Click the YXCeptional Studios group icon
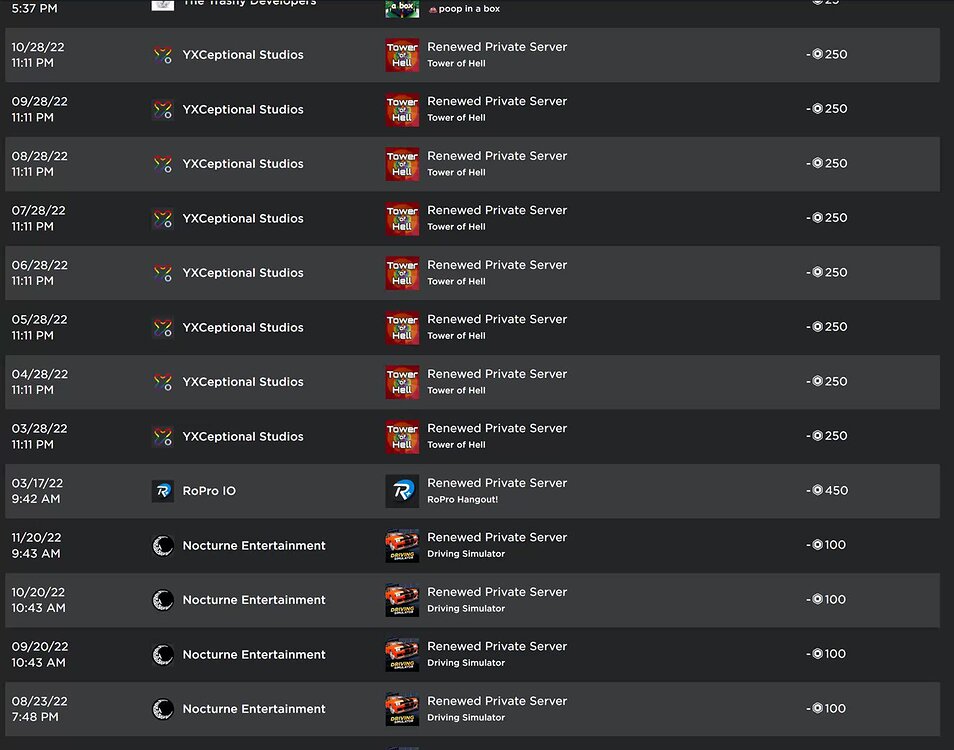This screenshot has height=750, width=954. pyautogui.click(x=161, y=55)
